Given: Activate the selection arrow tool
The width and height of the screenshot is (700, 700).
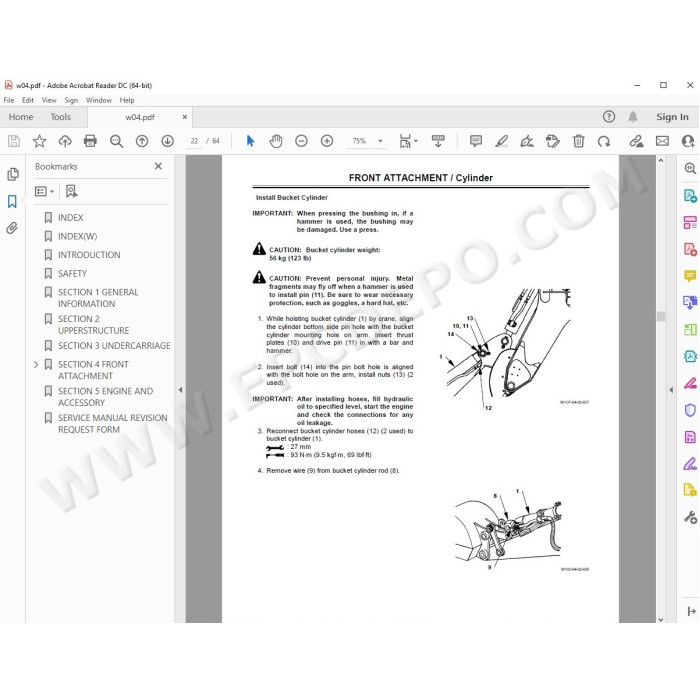Looking at the screenshot, I should tap(250, 141).
